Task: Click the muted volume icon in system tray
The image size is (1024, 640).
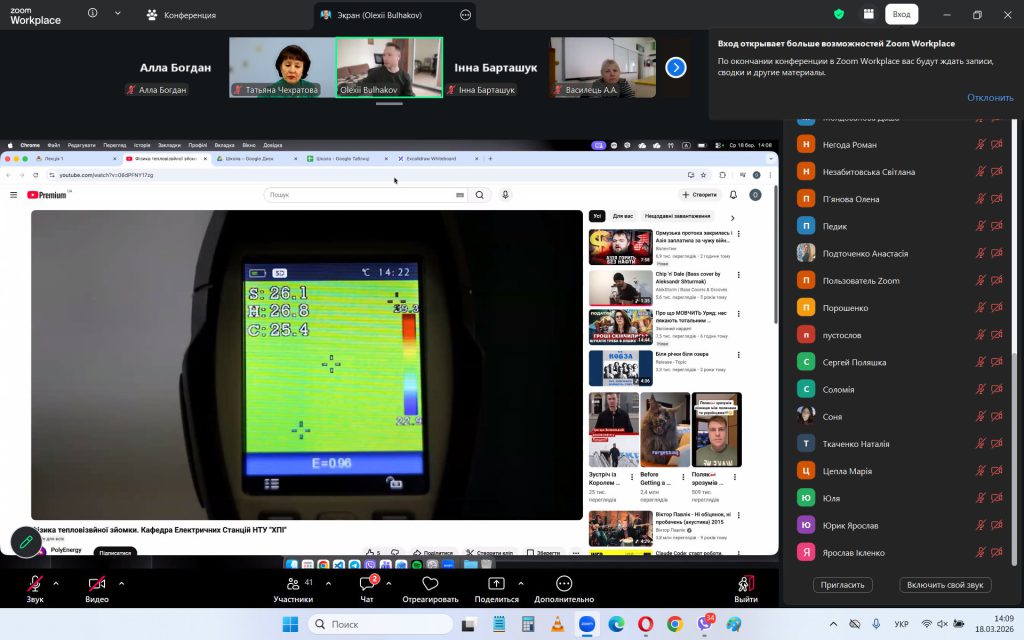Action: (x=942, y=624)
